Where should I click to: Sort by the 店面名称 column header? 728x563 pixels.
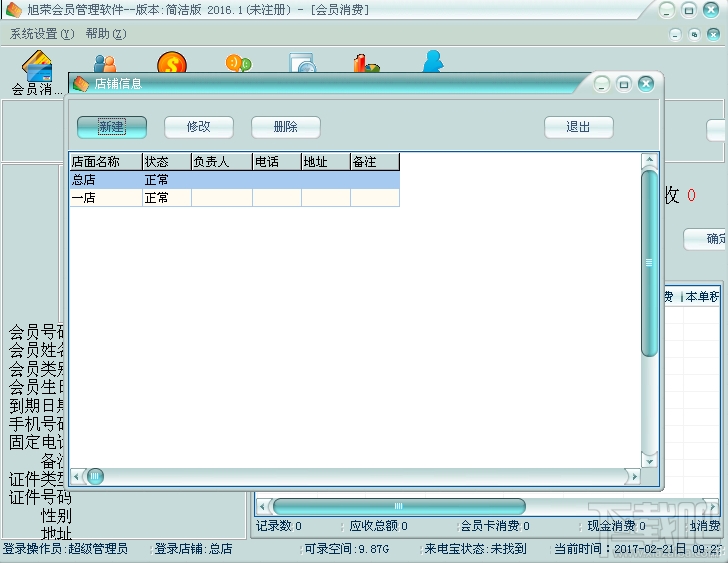pos(106,162)
